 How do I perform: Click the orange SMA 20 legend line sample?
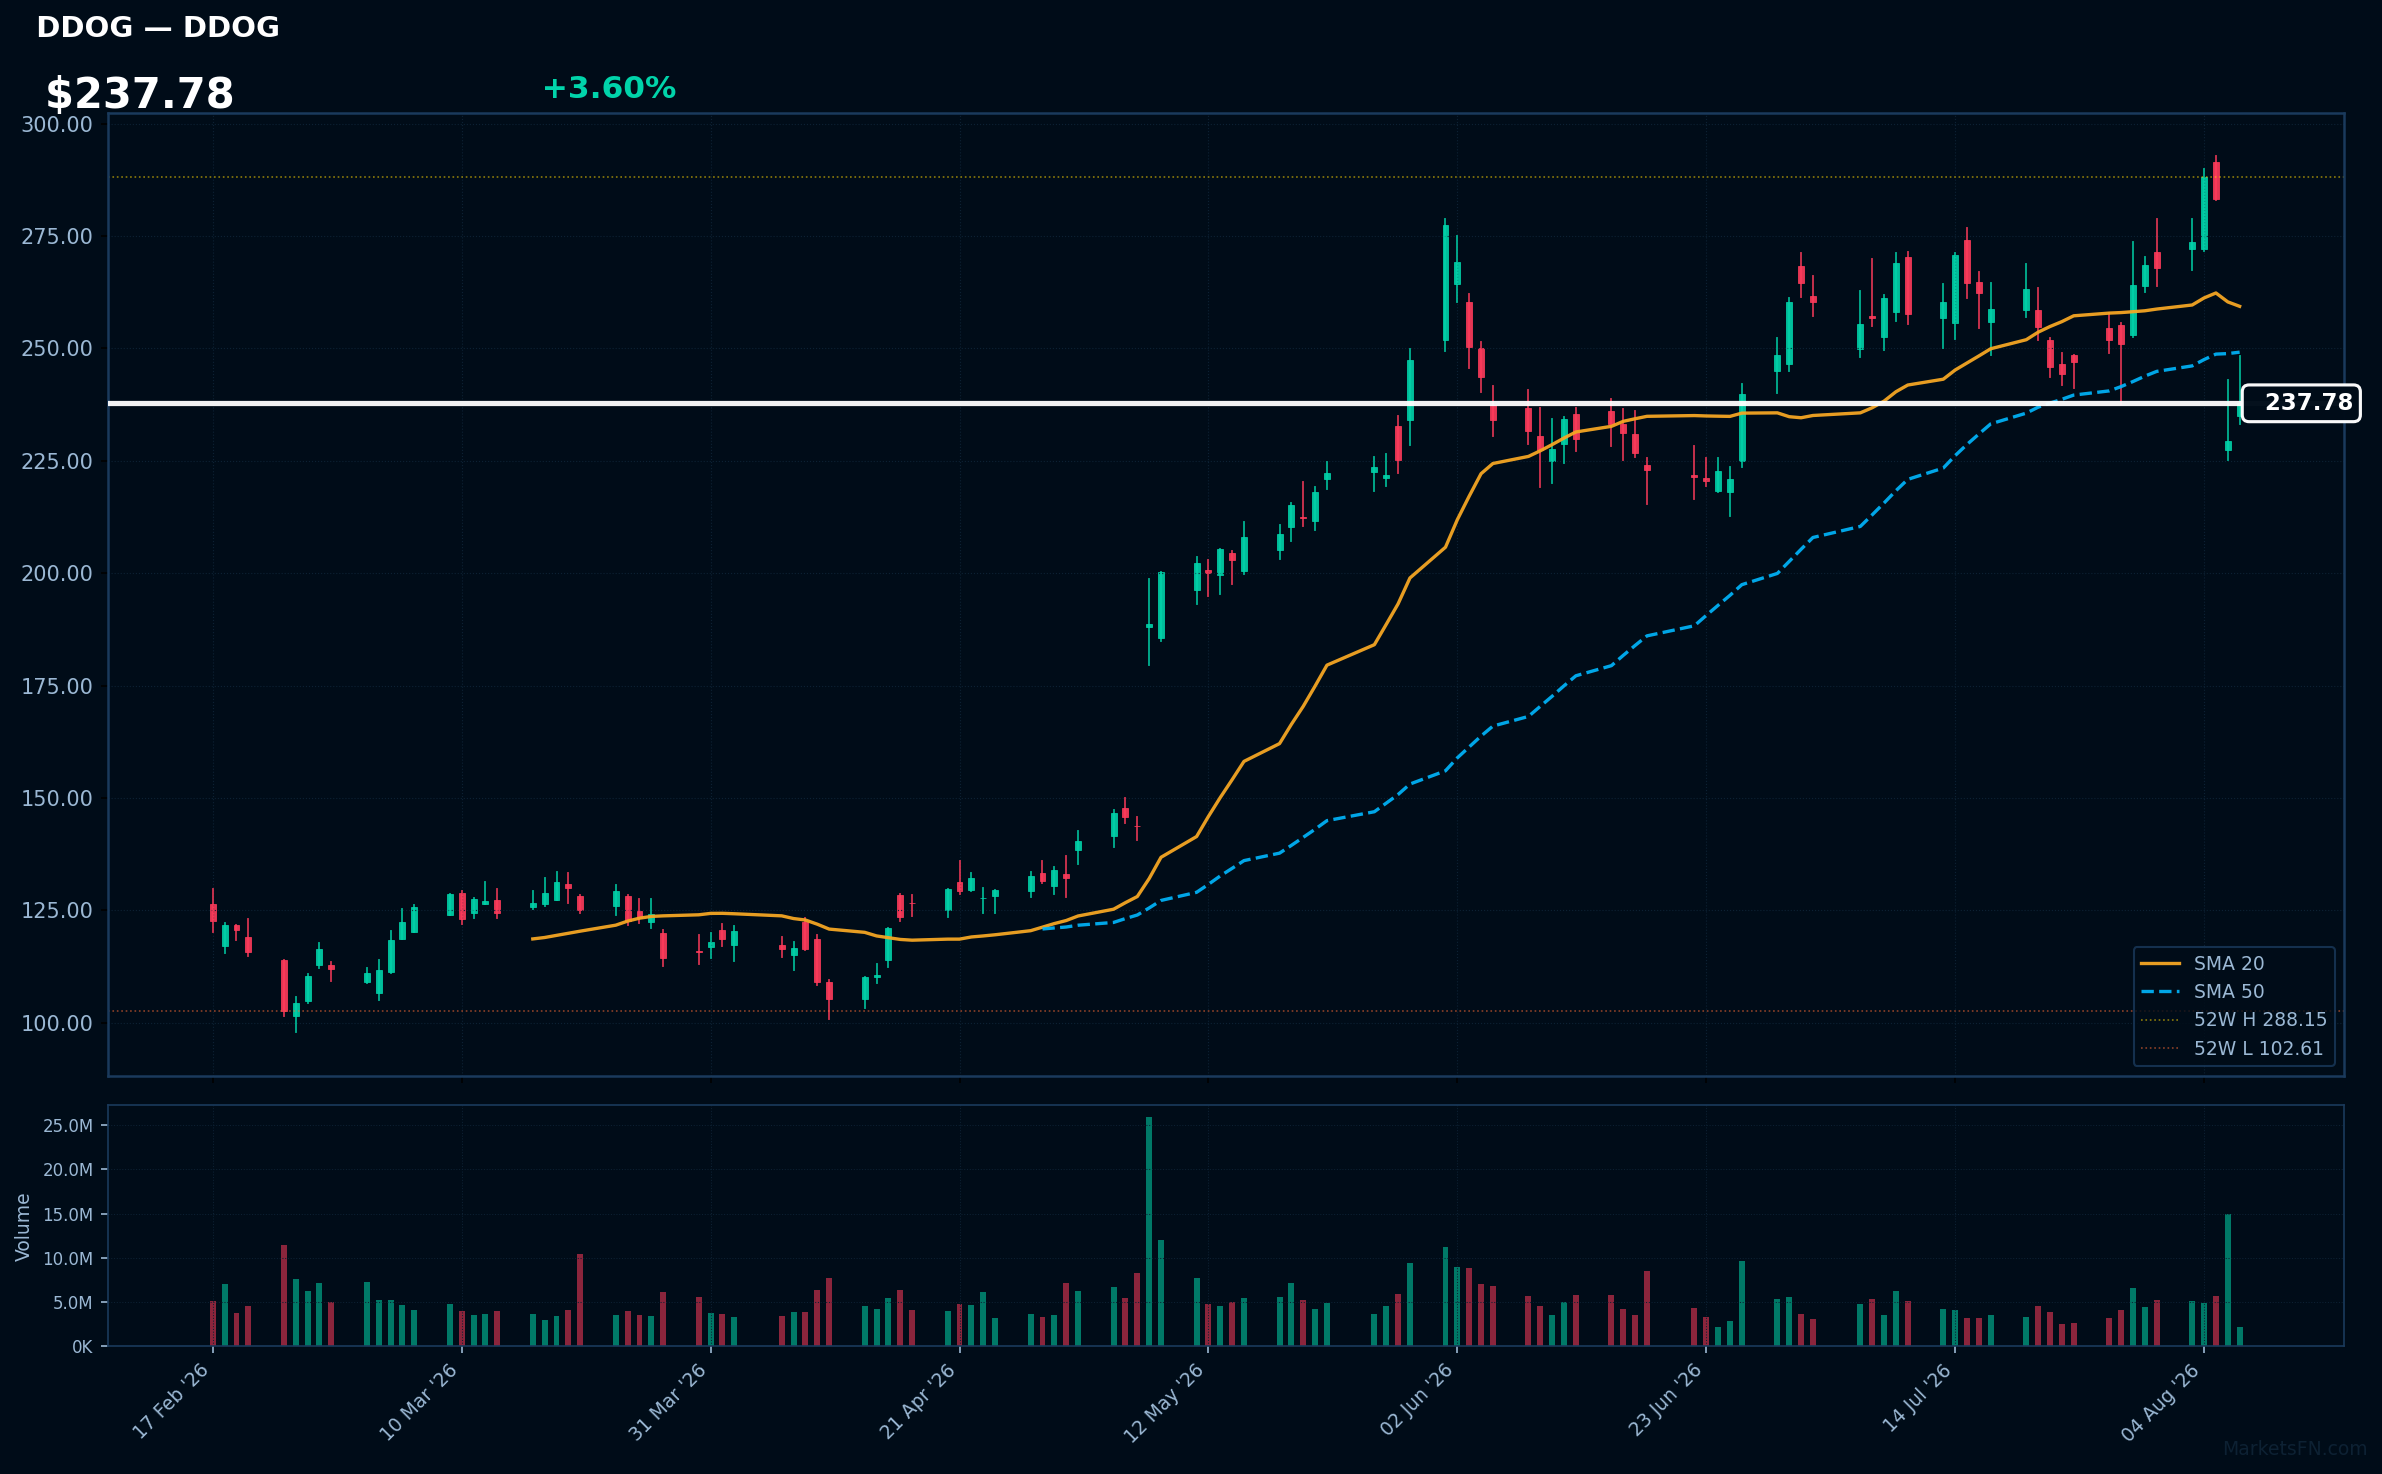(x=2160, y=963)
